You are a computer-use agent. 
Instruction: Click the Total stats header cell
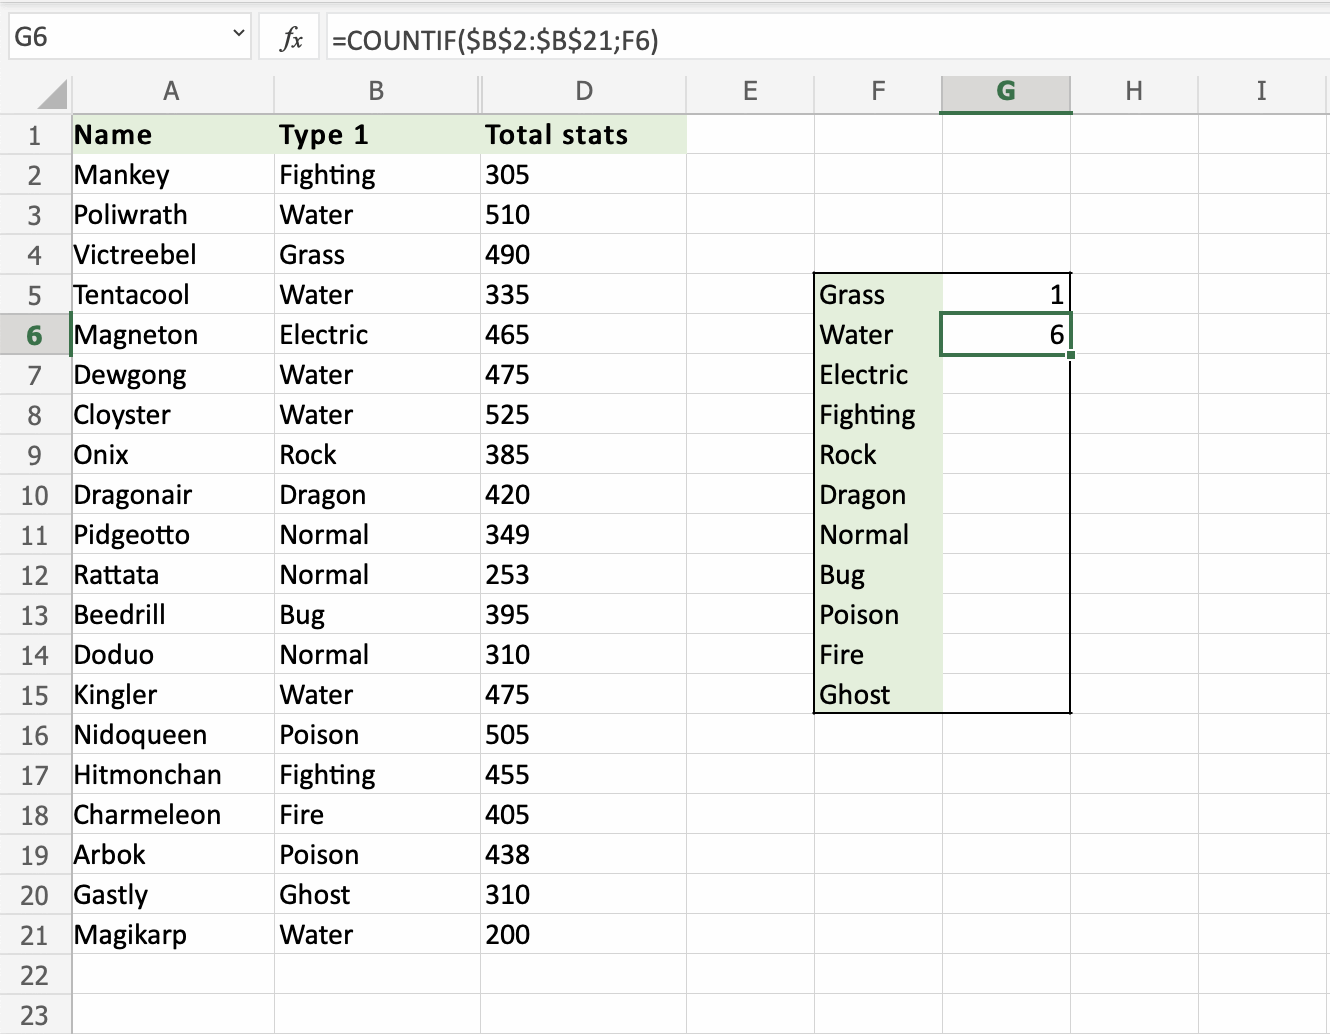582,135
